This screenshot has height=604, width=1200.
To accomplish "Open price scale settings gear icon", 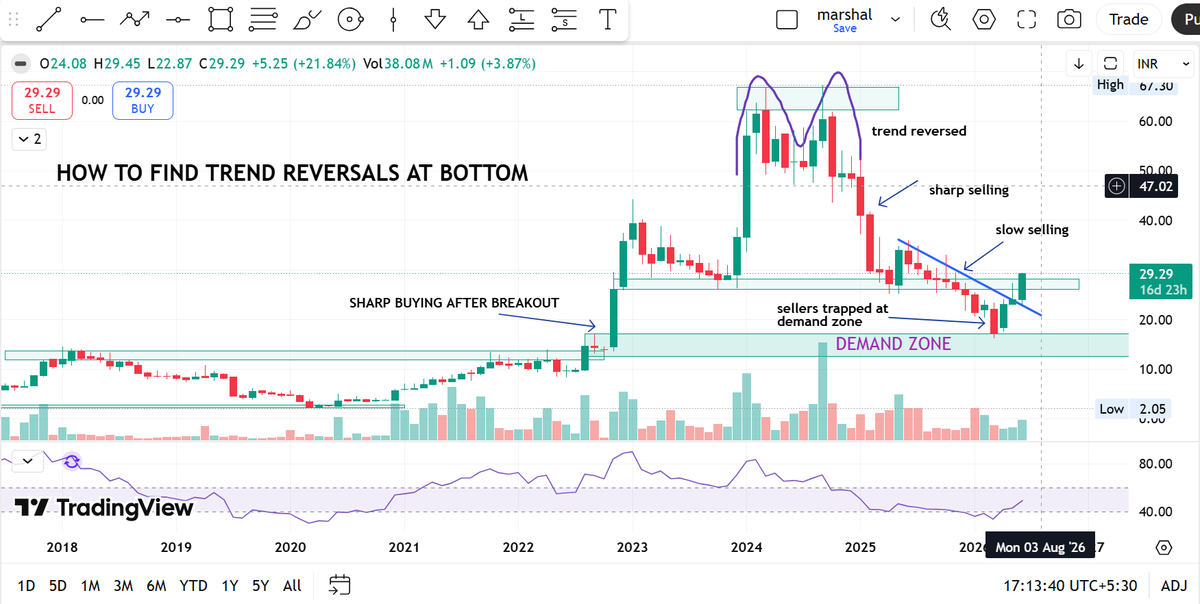I will tap(1163, 547).
